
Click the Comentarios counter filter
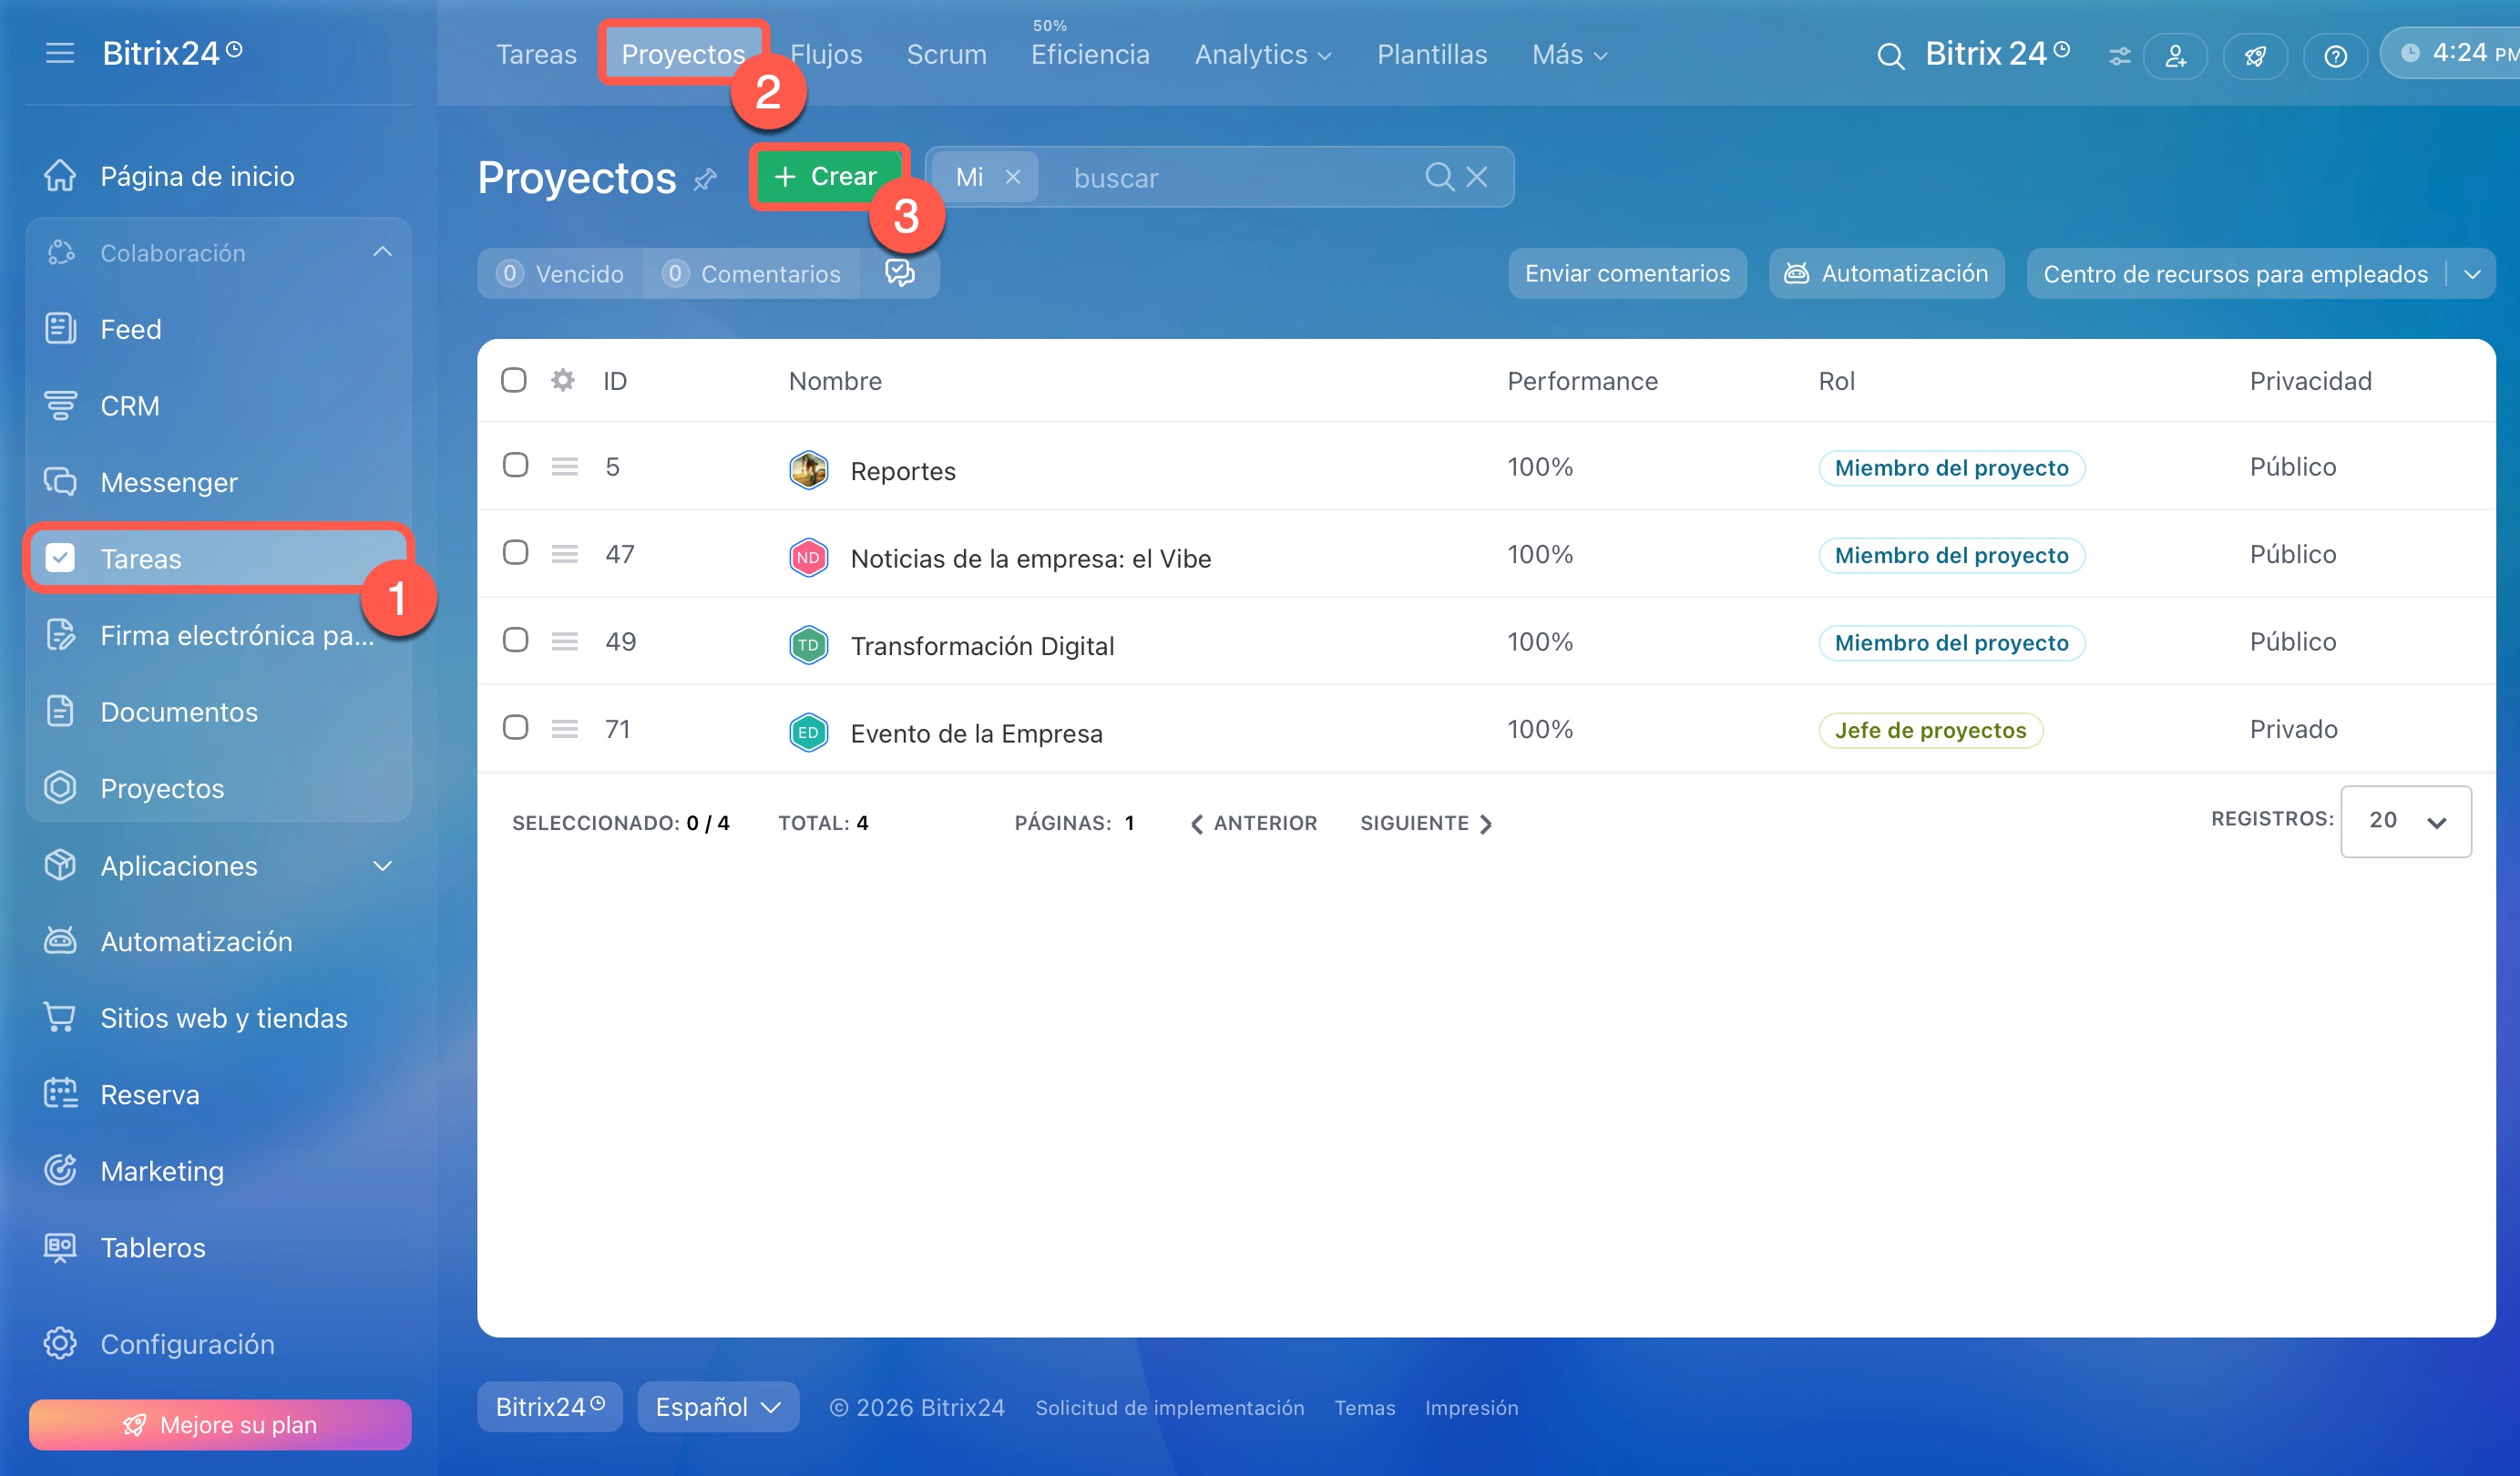(751, 273)
